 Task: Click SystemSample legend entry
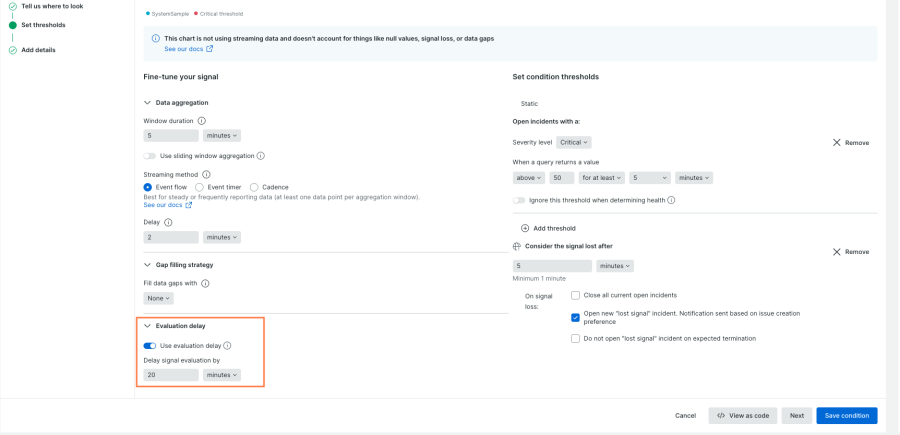pyautogui.click(x=170, y=13)
